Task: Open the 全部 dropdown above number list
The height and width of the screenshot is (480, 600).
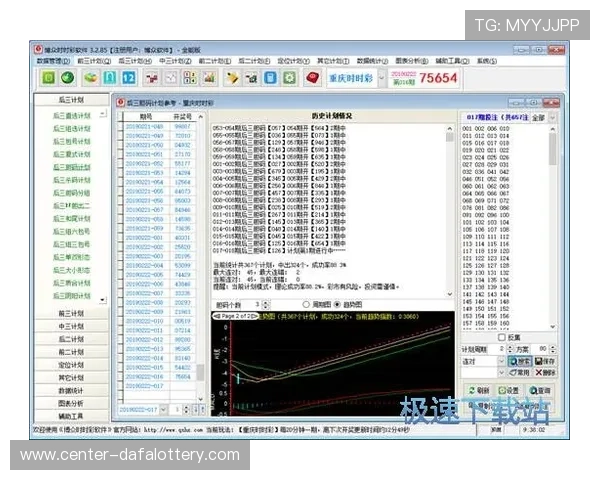Action: click(x=552, y=118)
